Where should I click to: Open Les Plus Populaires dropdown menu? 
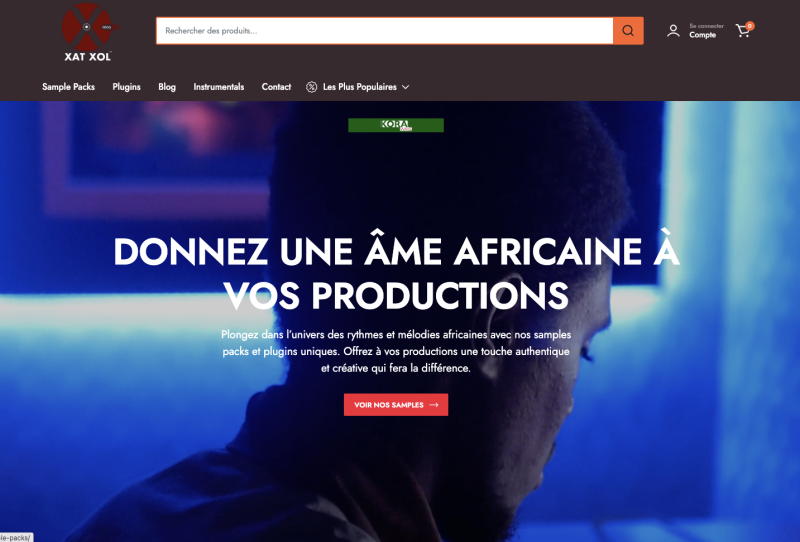point(358,87)
